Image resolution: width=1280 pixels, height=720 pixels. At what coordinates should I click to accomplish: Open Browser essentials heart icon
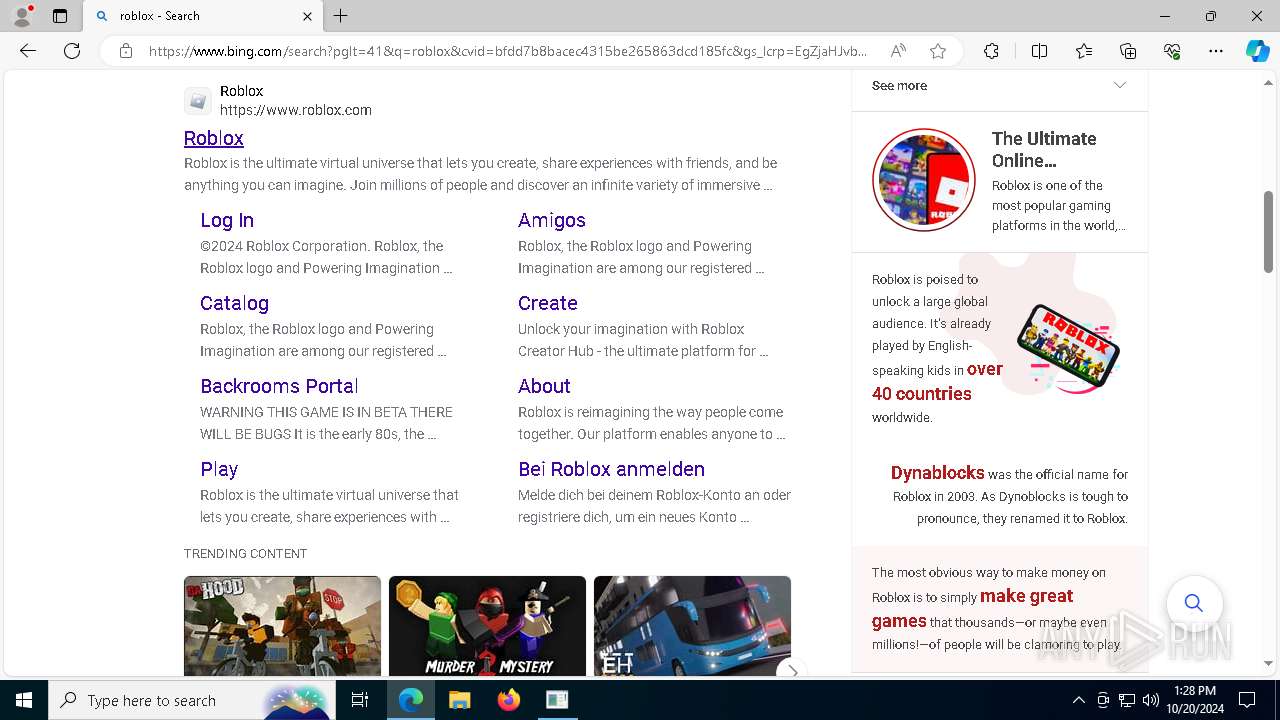[1172, 51]
